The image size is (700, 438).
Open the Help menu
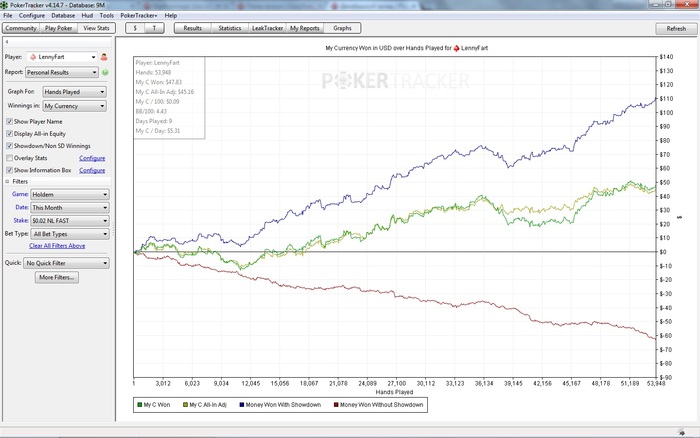point(171,16)
